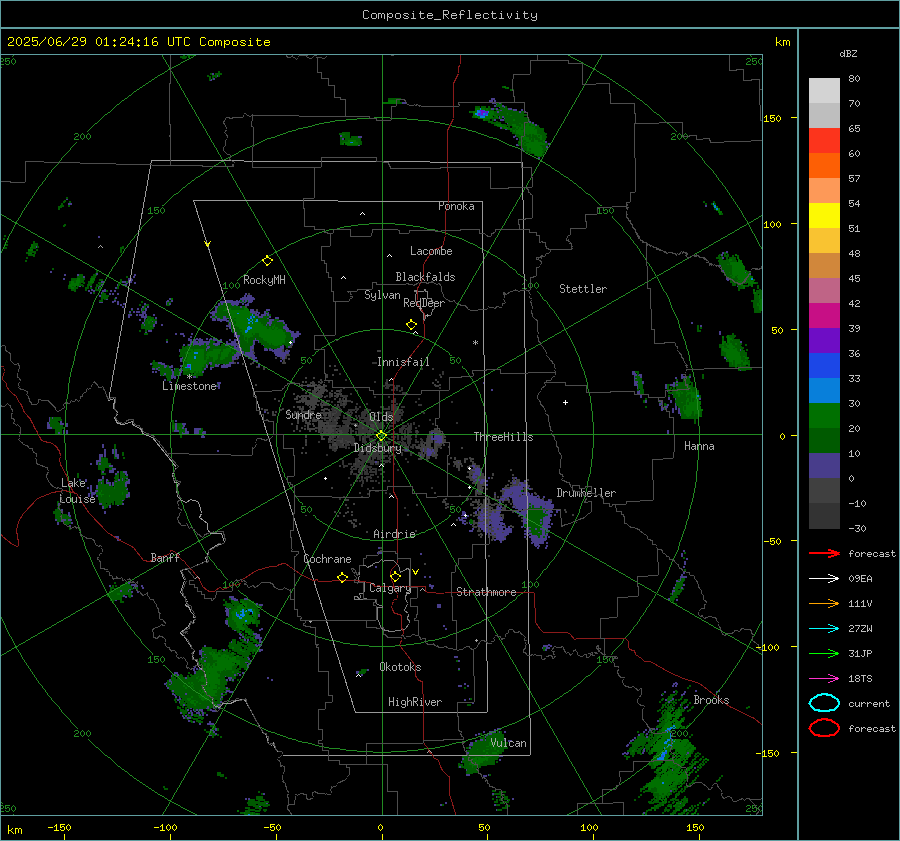Click the Banff label

(x=165, y=557)
